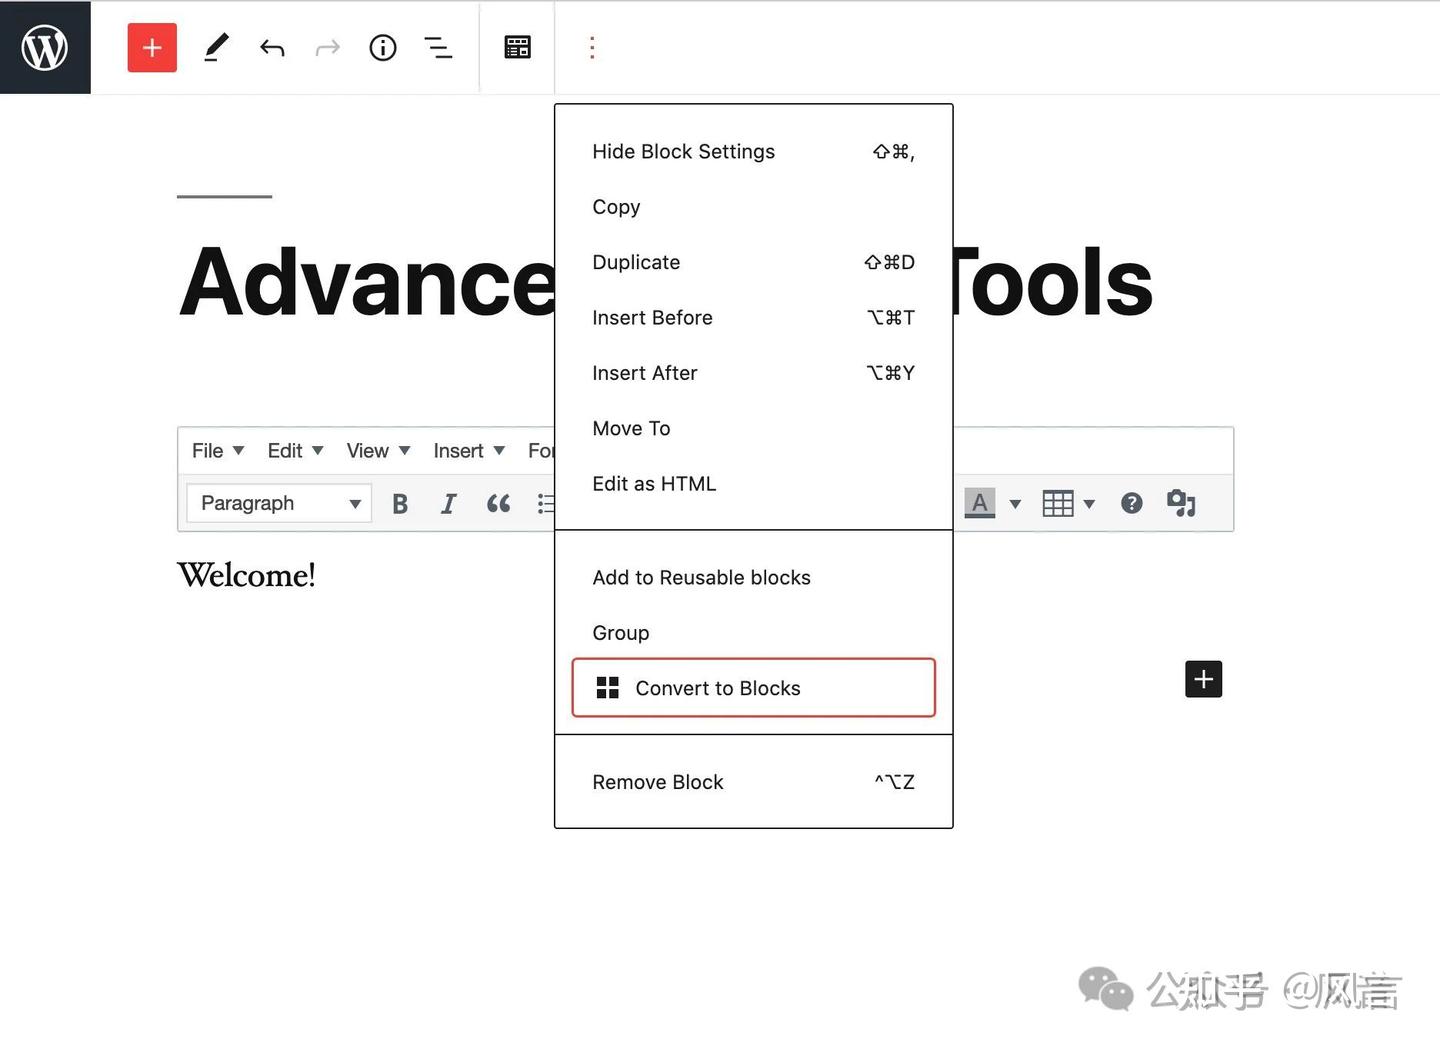Open the text color picker dropdown
Screen dimensions: 1440x1049
click(1015, 503)
